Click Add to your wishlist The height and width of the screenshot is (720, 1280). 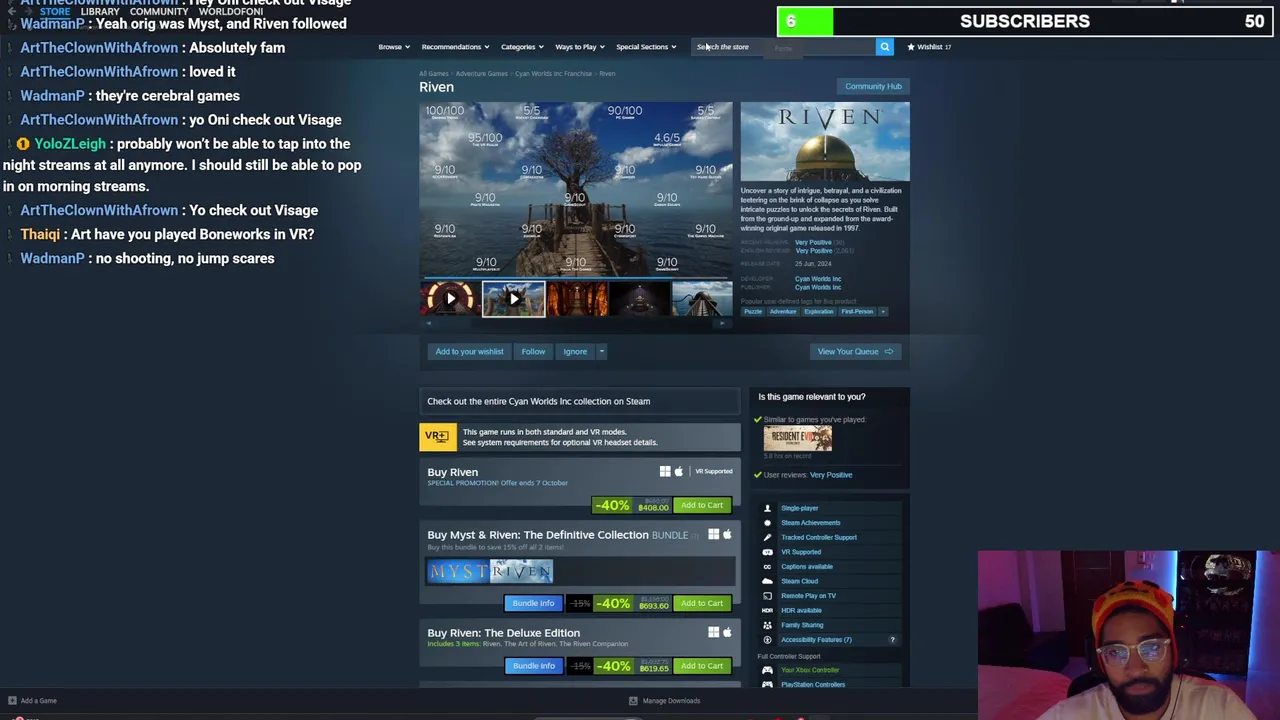469,351
